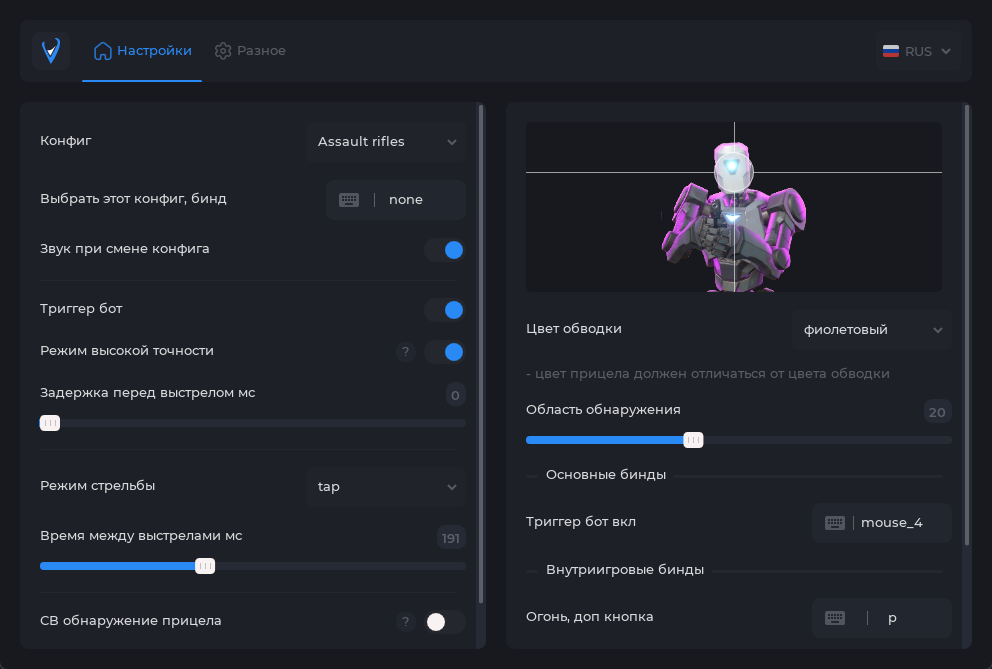Switch to the Разное tab
992x669 pixels.
click(250, 51)
